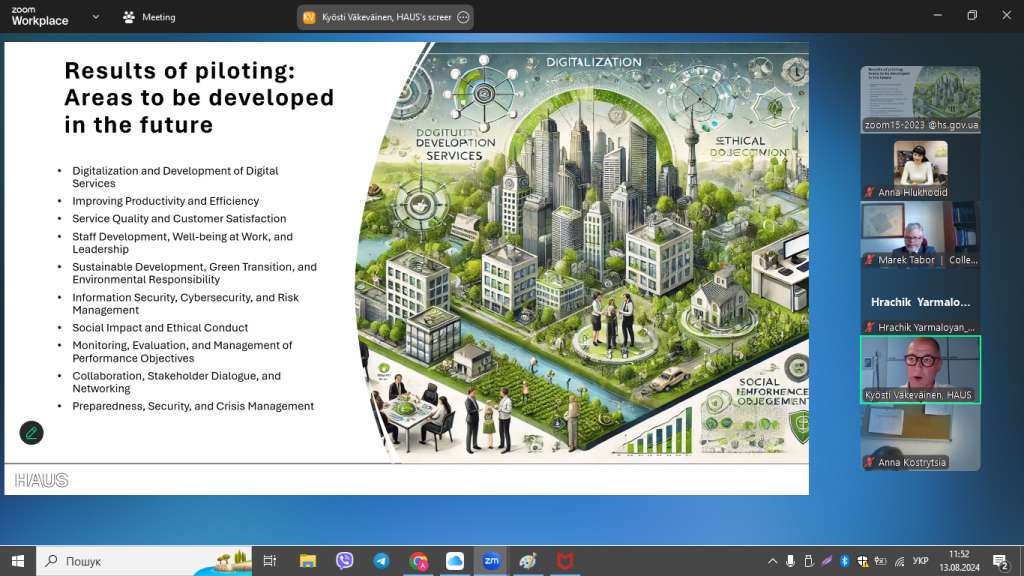
Task: Click the green annotate pencil icon
Action: (x=32, y=433)
